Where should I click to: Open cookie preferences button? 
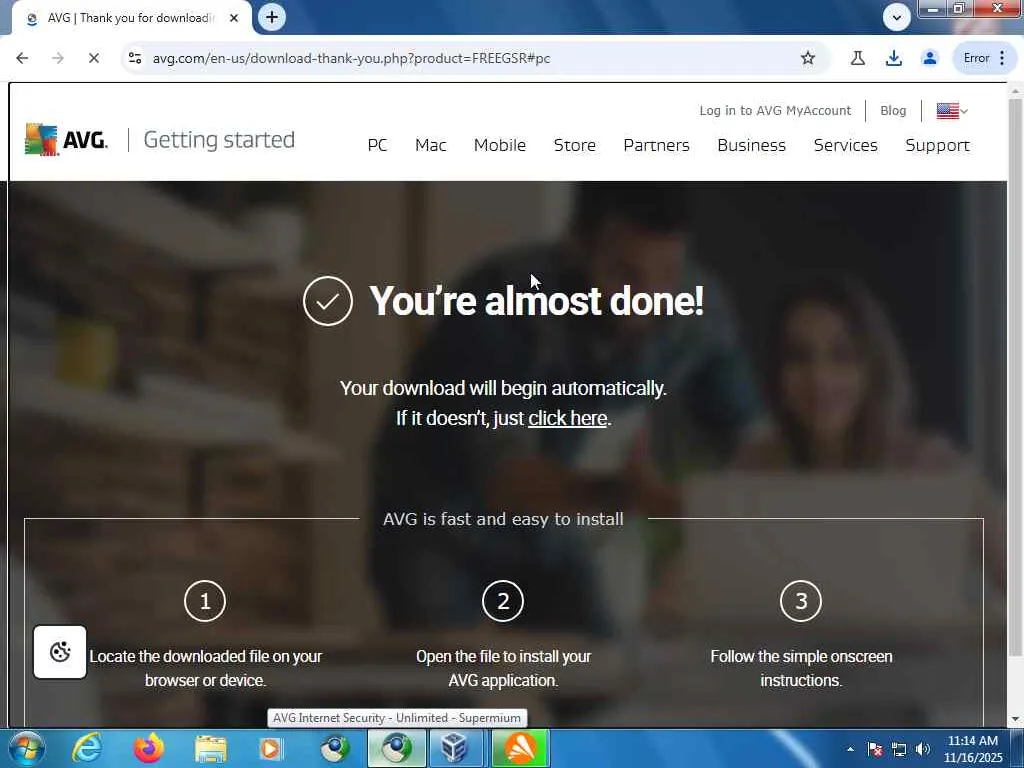60,652
